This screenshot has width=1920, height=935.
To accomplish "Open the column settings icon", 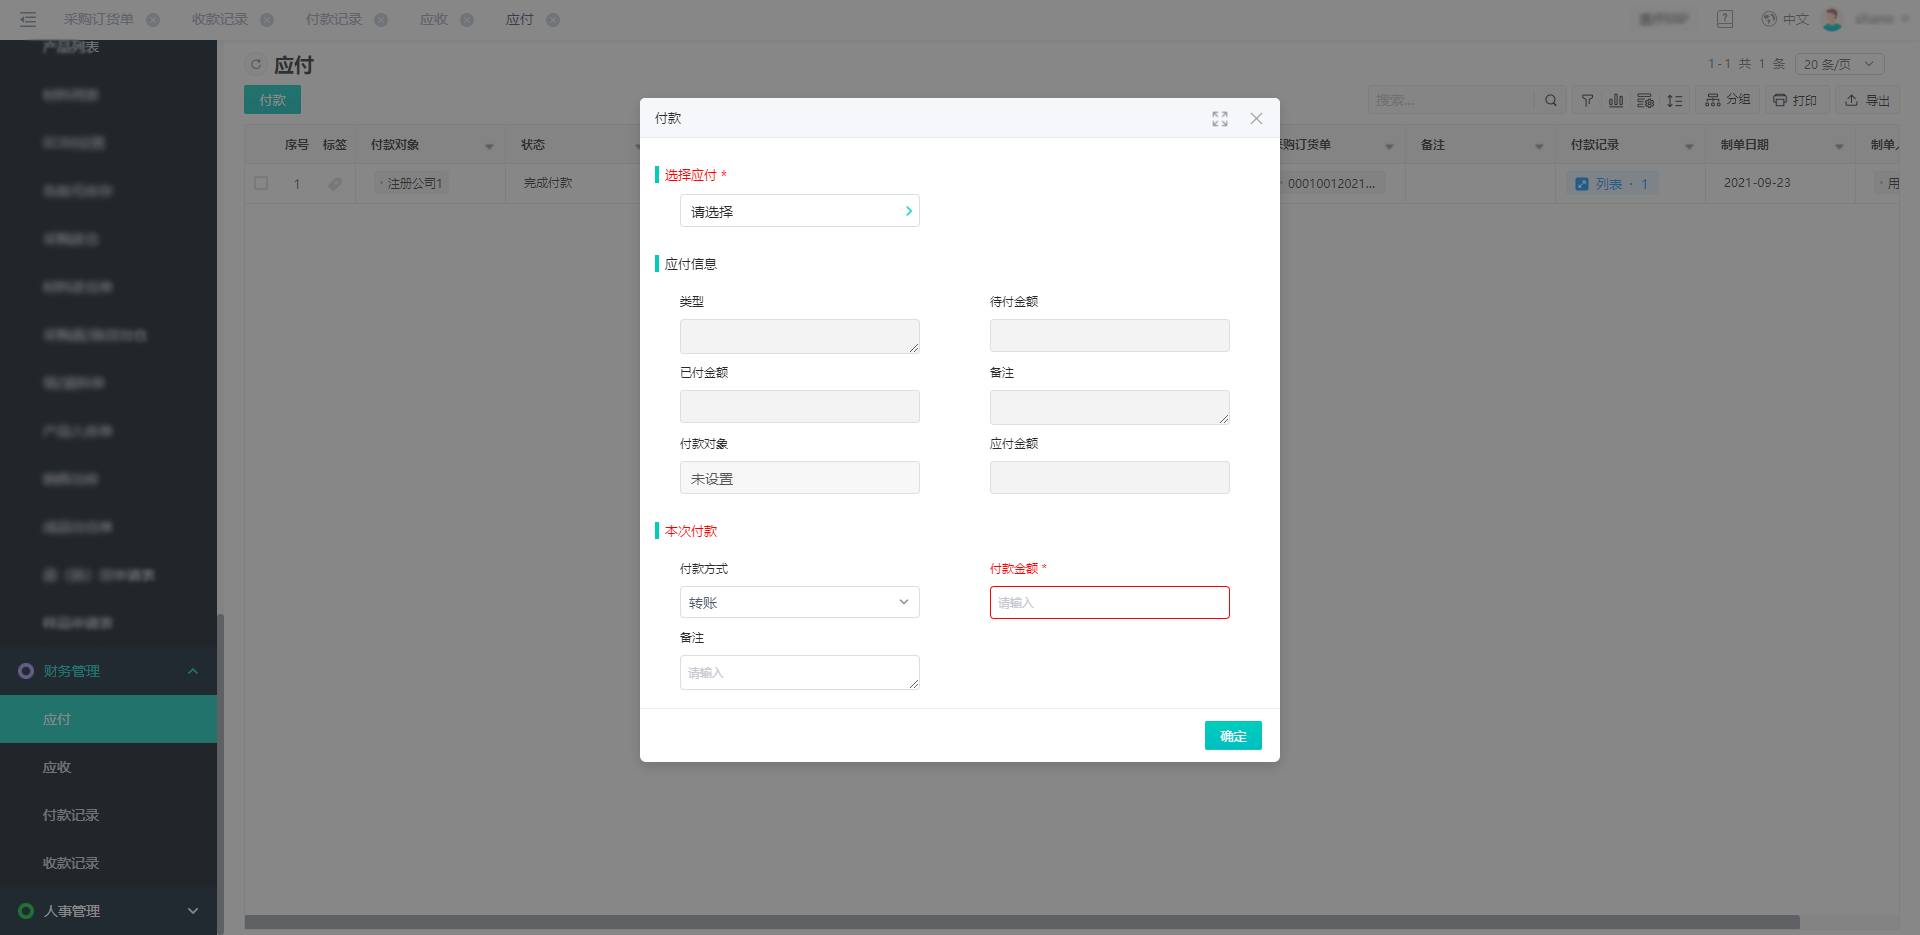I will [1645, 100].
